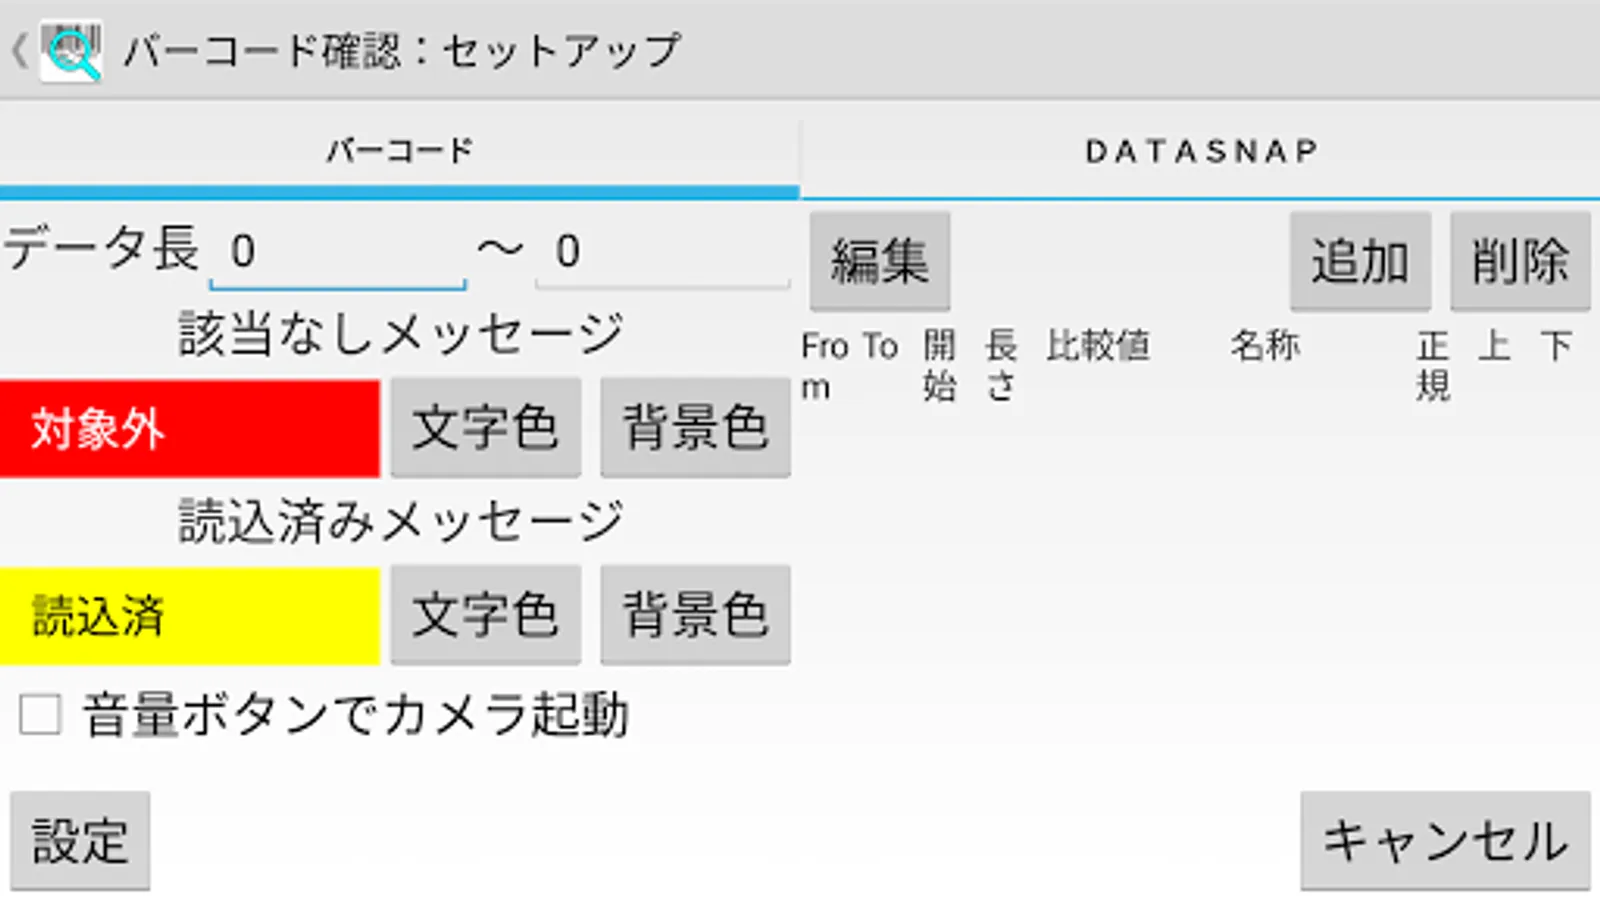Tap the barcode magnifier app icon

click(x=70, y=50)
